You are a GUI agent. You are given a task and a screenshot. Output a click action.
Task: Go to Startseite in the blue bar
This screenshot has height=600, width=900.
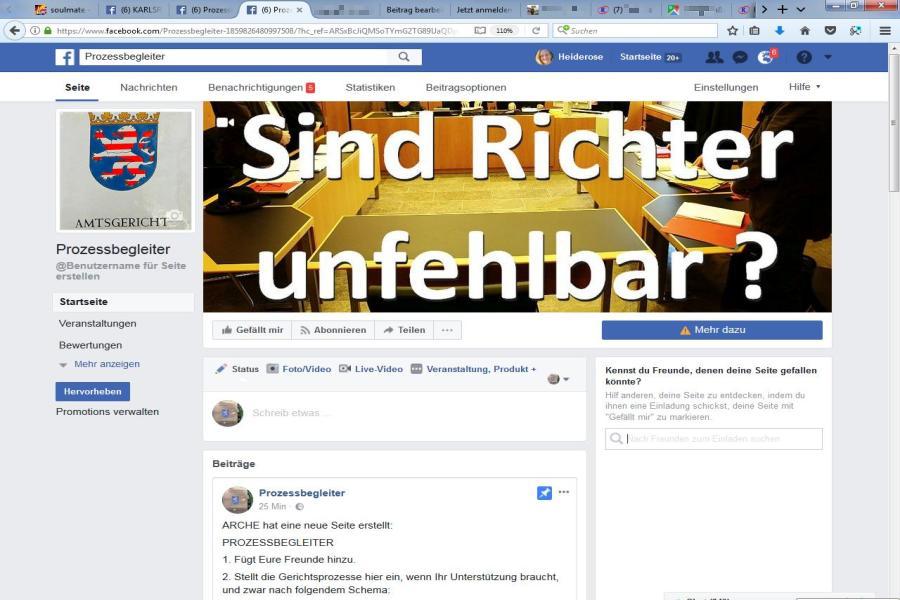click(x=641, y=57)
